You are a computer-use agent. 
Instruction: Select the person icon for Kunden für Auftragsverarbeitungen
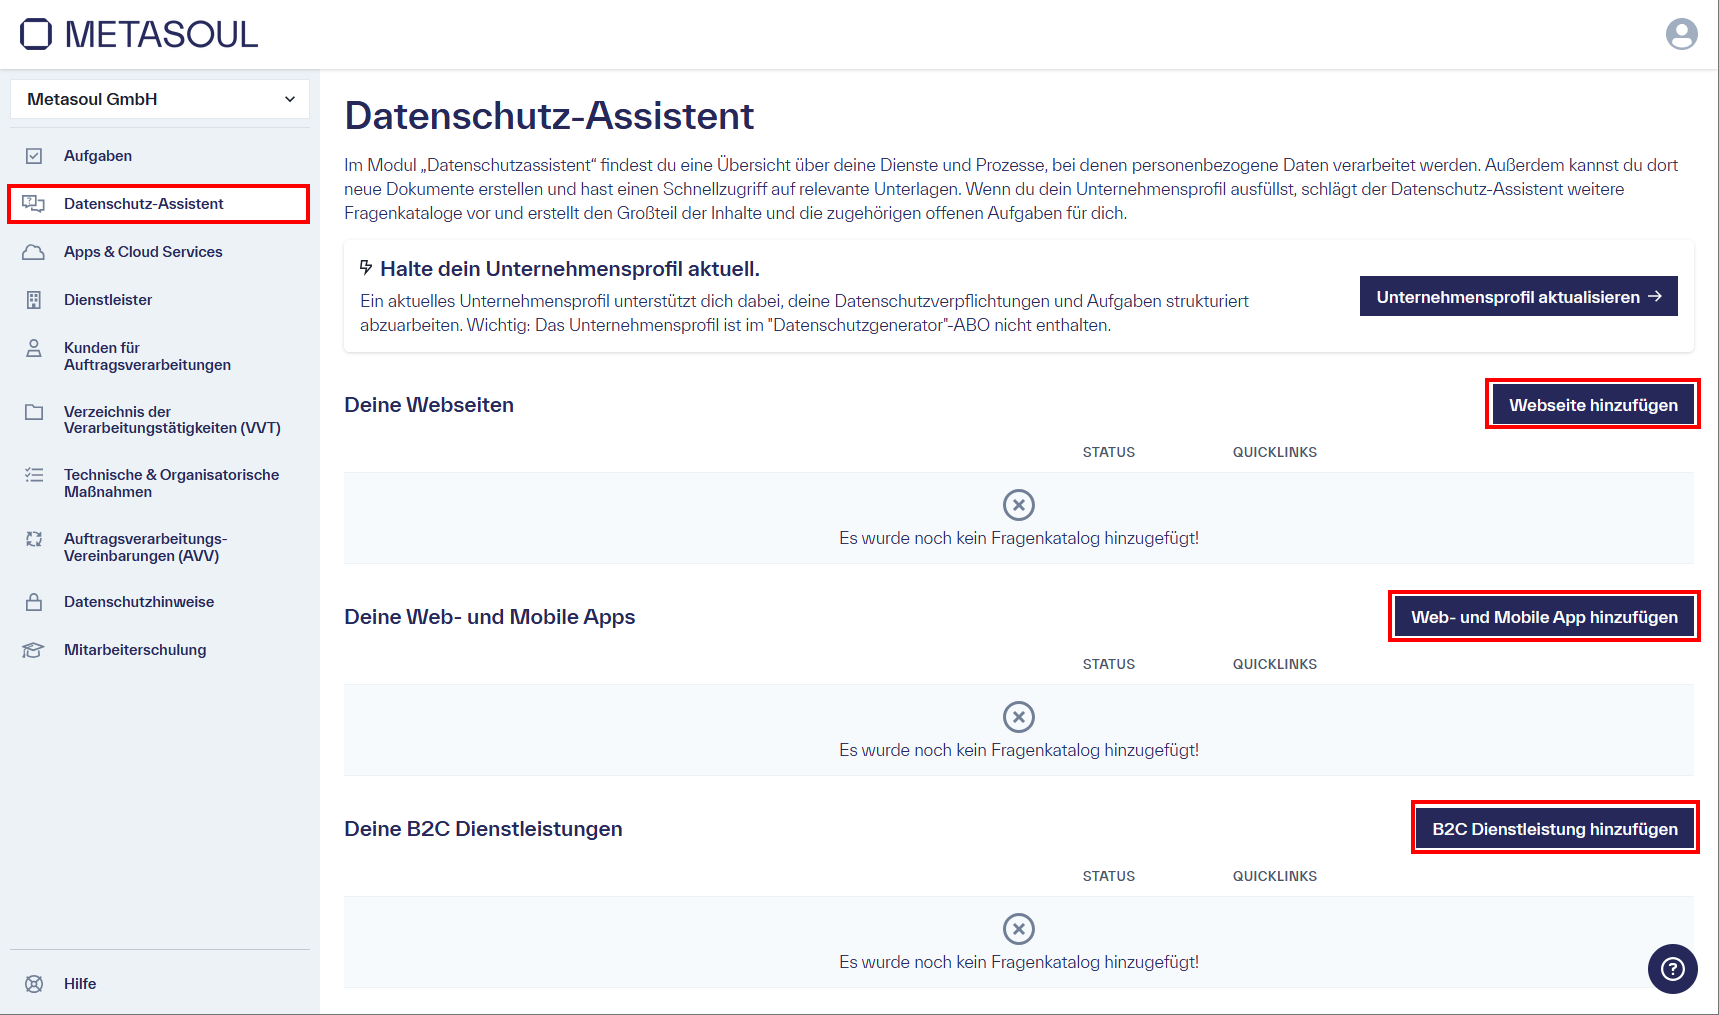(x=33, y=348)
